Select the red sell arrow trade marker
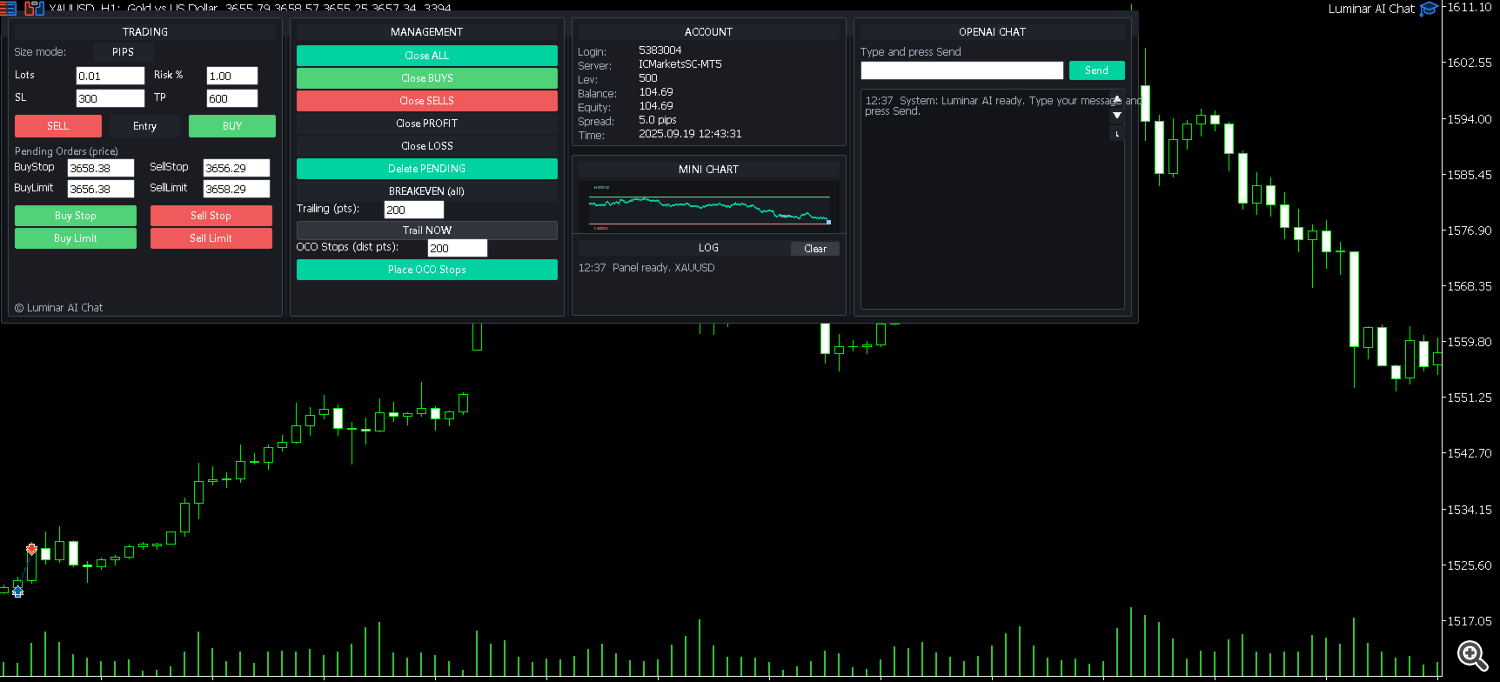This screenshot has height=682, width=1500. (32, 549)
